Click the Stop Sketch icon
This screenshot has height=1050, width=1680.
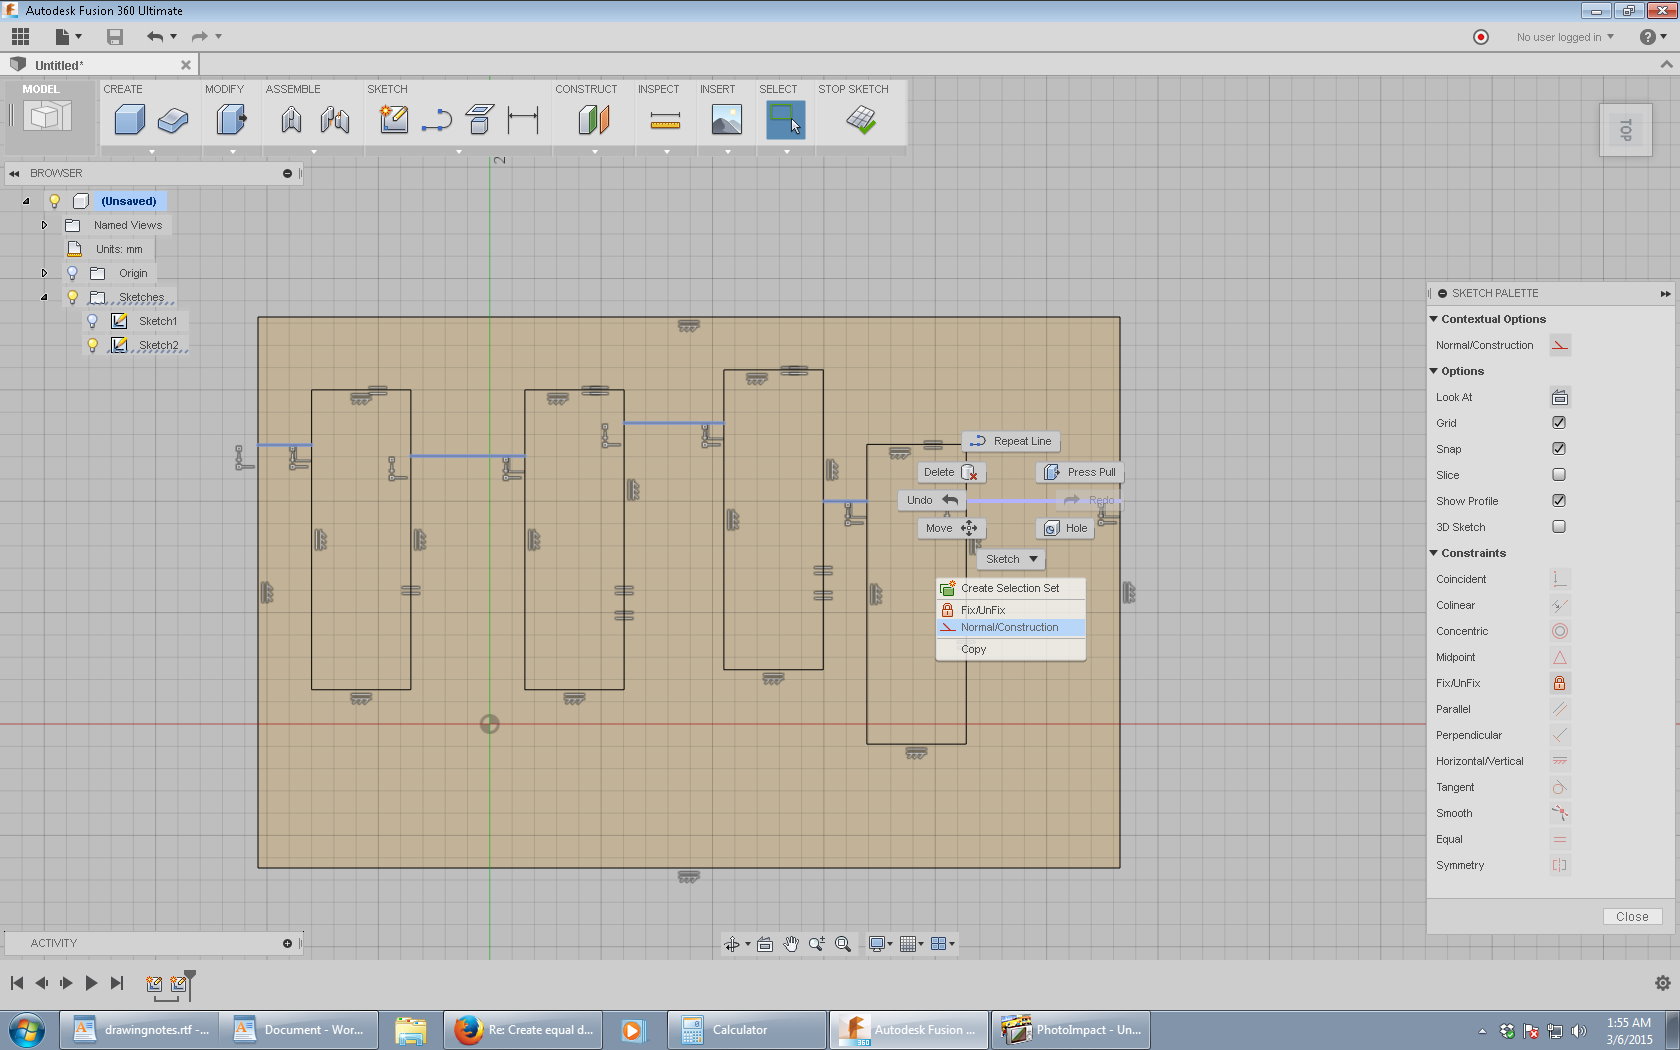click(861, 120)
